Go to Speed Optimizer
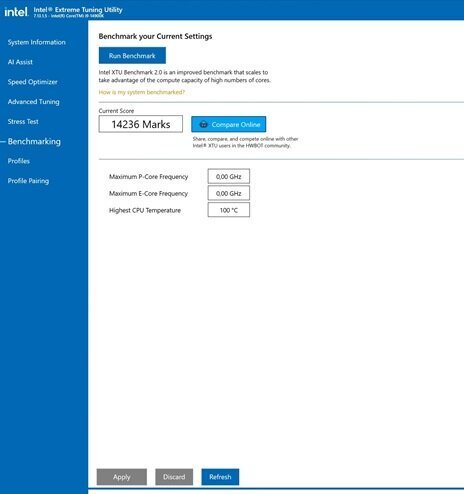464x494 pixels. pos(33,82)
